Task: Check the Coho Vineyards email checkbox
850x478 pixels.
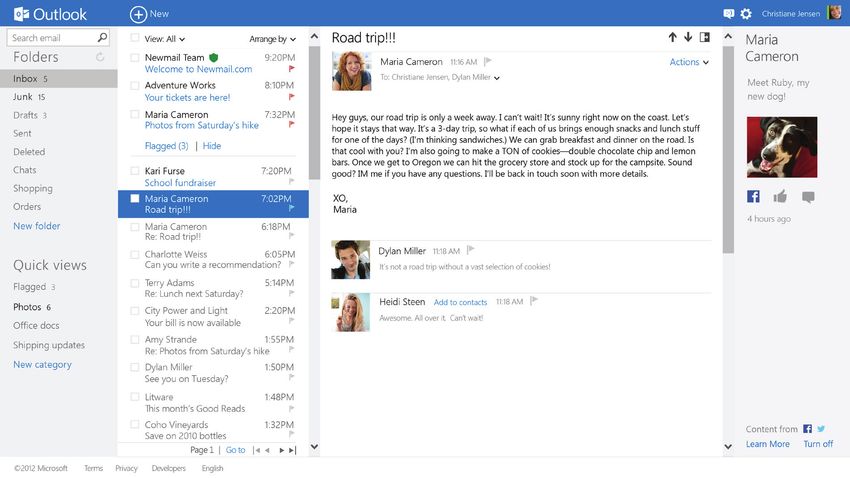Action: [x=134, y=424]
